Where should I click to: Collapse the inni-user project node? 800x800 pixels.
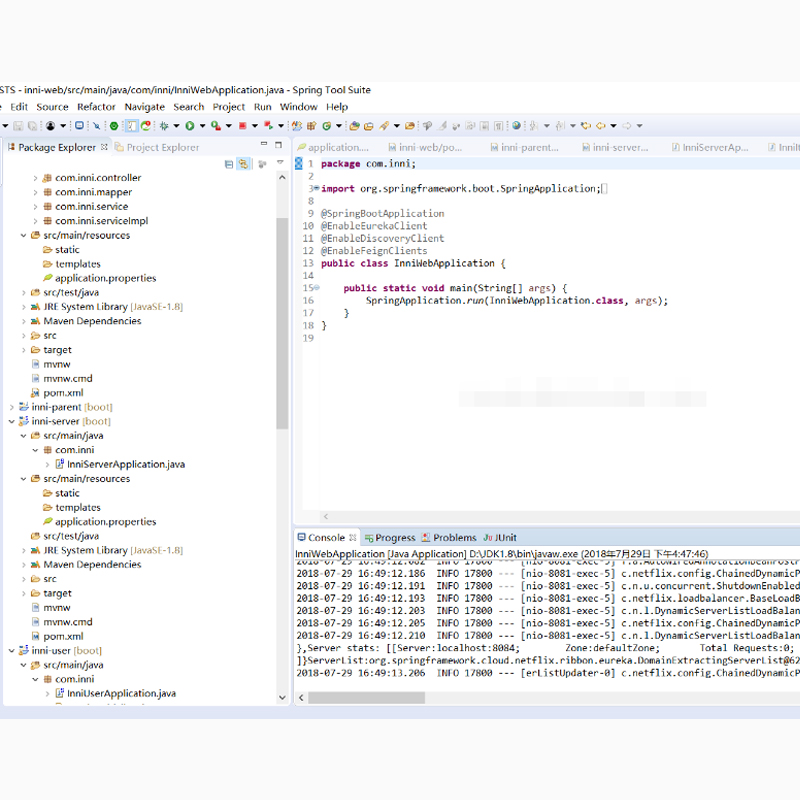tap(12, 651)
